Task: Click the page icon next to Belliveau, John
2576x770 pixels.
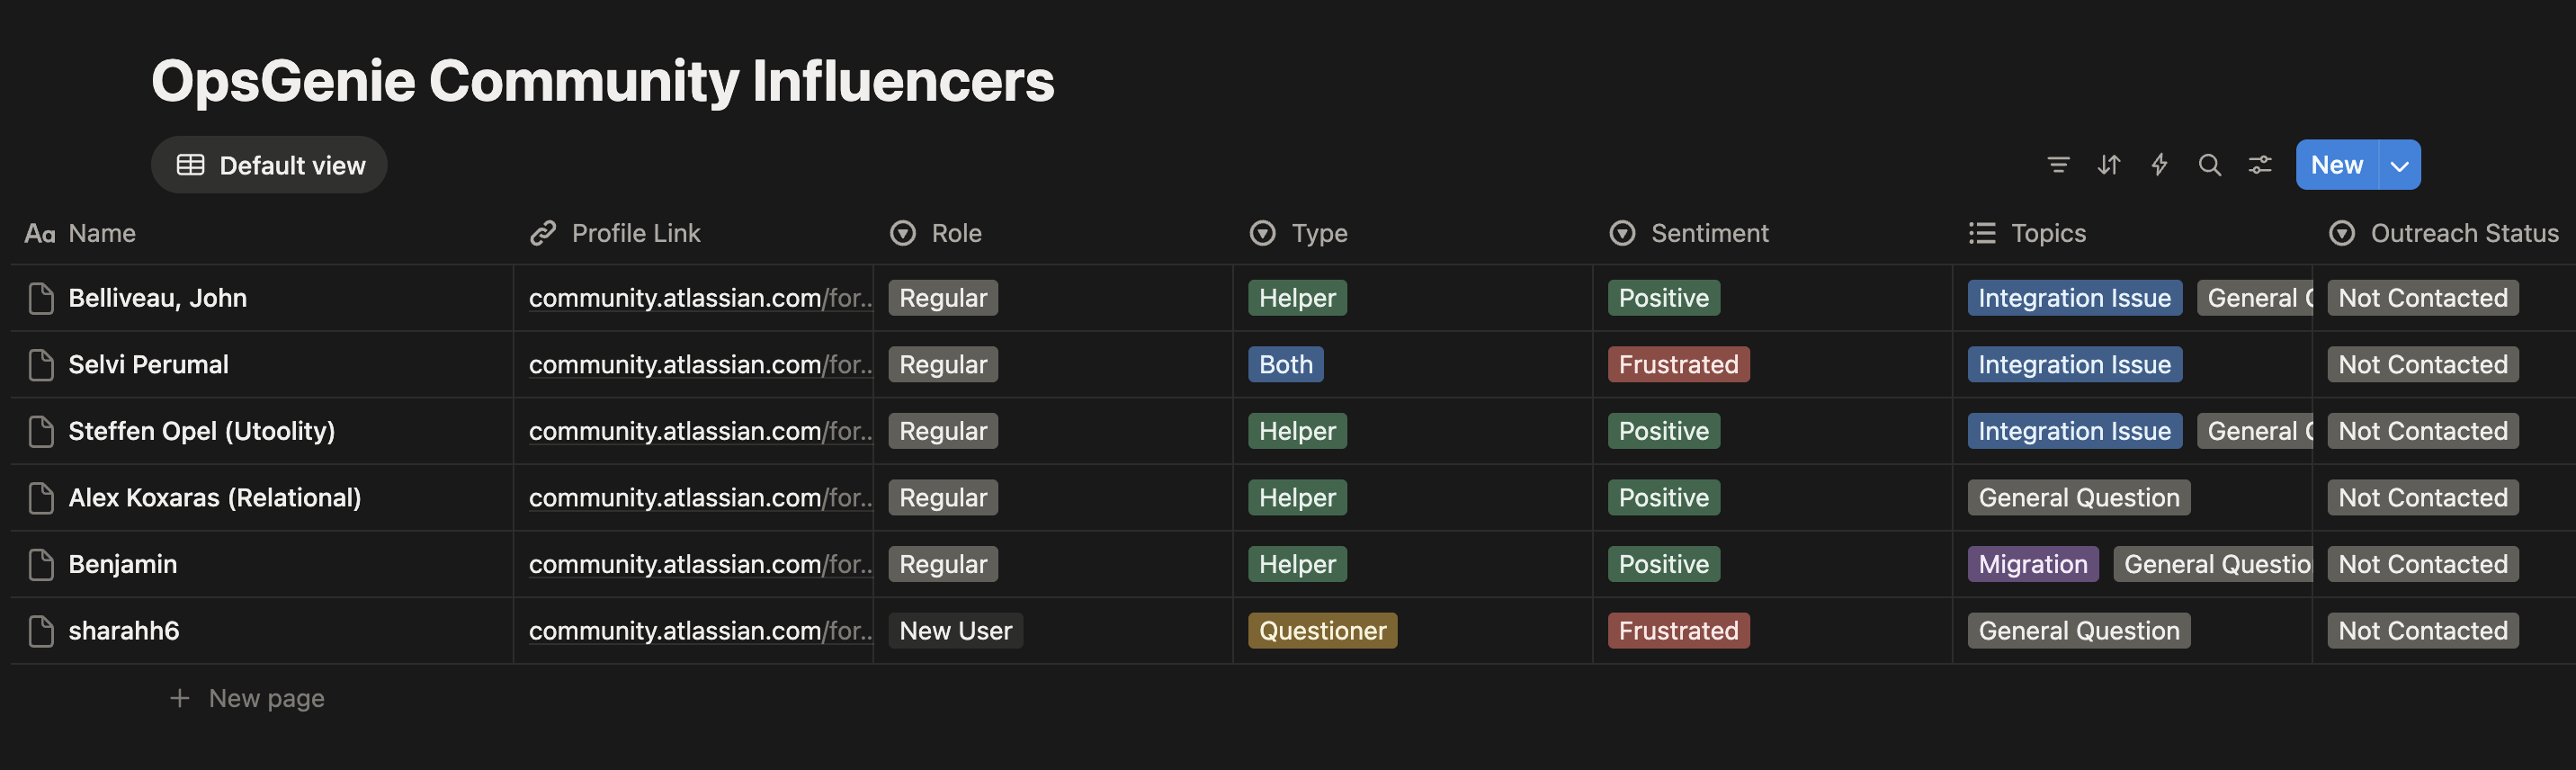Action: (x=40, y=297)
